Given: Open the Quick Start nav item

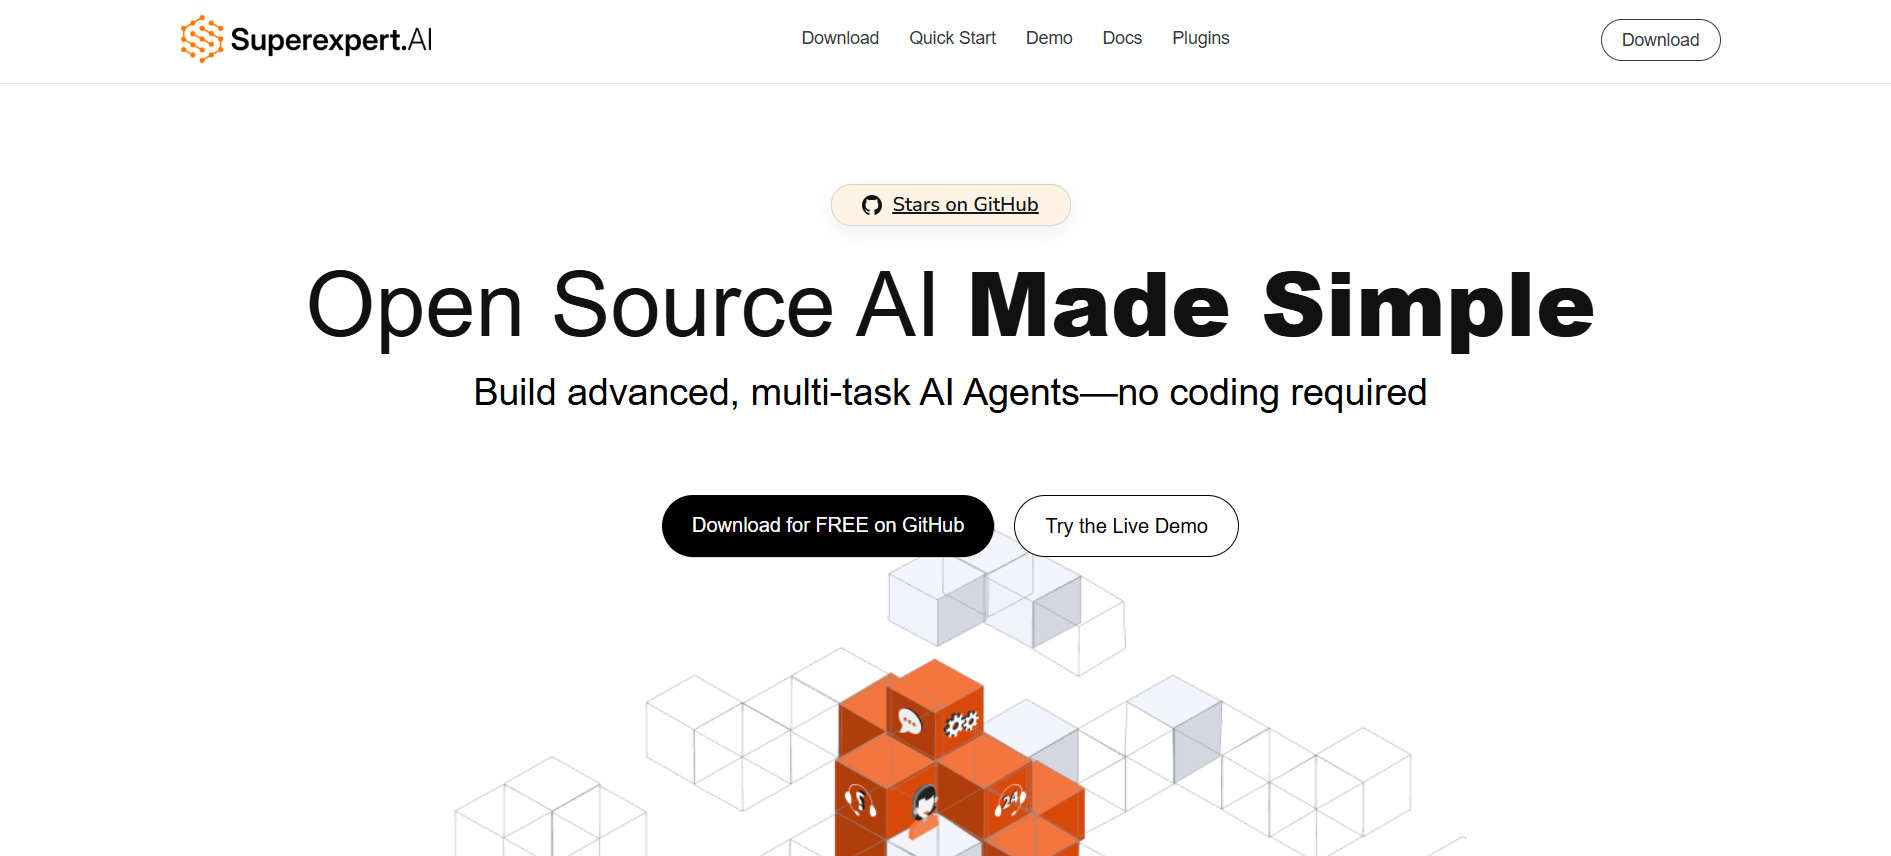Looking at the screenshot, I should pos(952,38).
